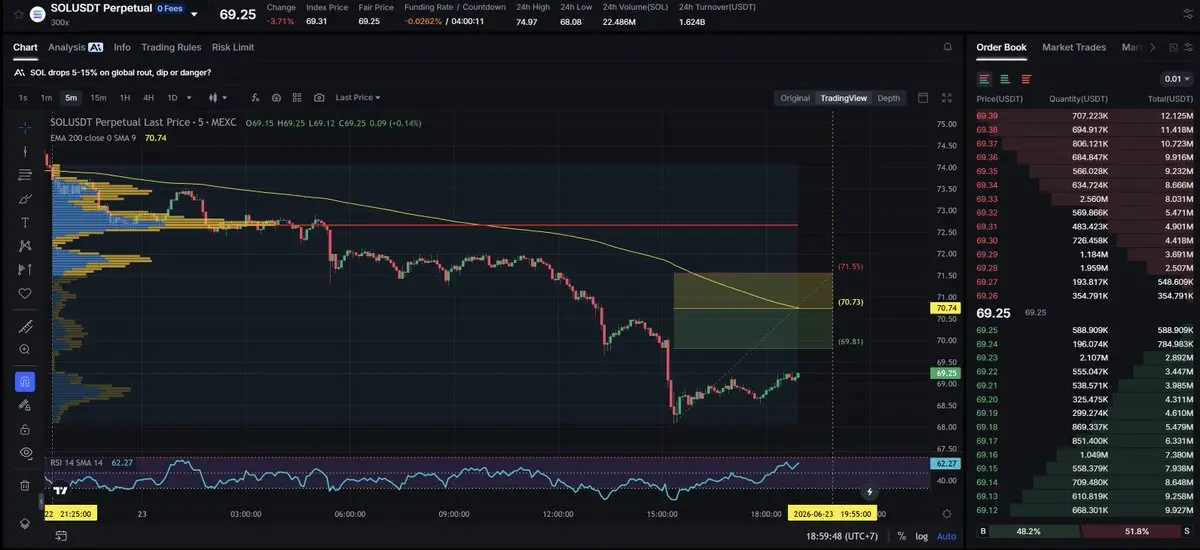
Task: Expand the SOLUSDT Perpetual pair selector
Action: pyautogui.click(x=194, y=15)
